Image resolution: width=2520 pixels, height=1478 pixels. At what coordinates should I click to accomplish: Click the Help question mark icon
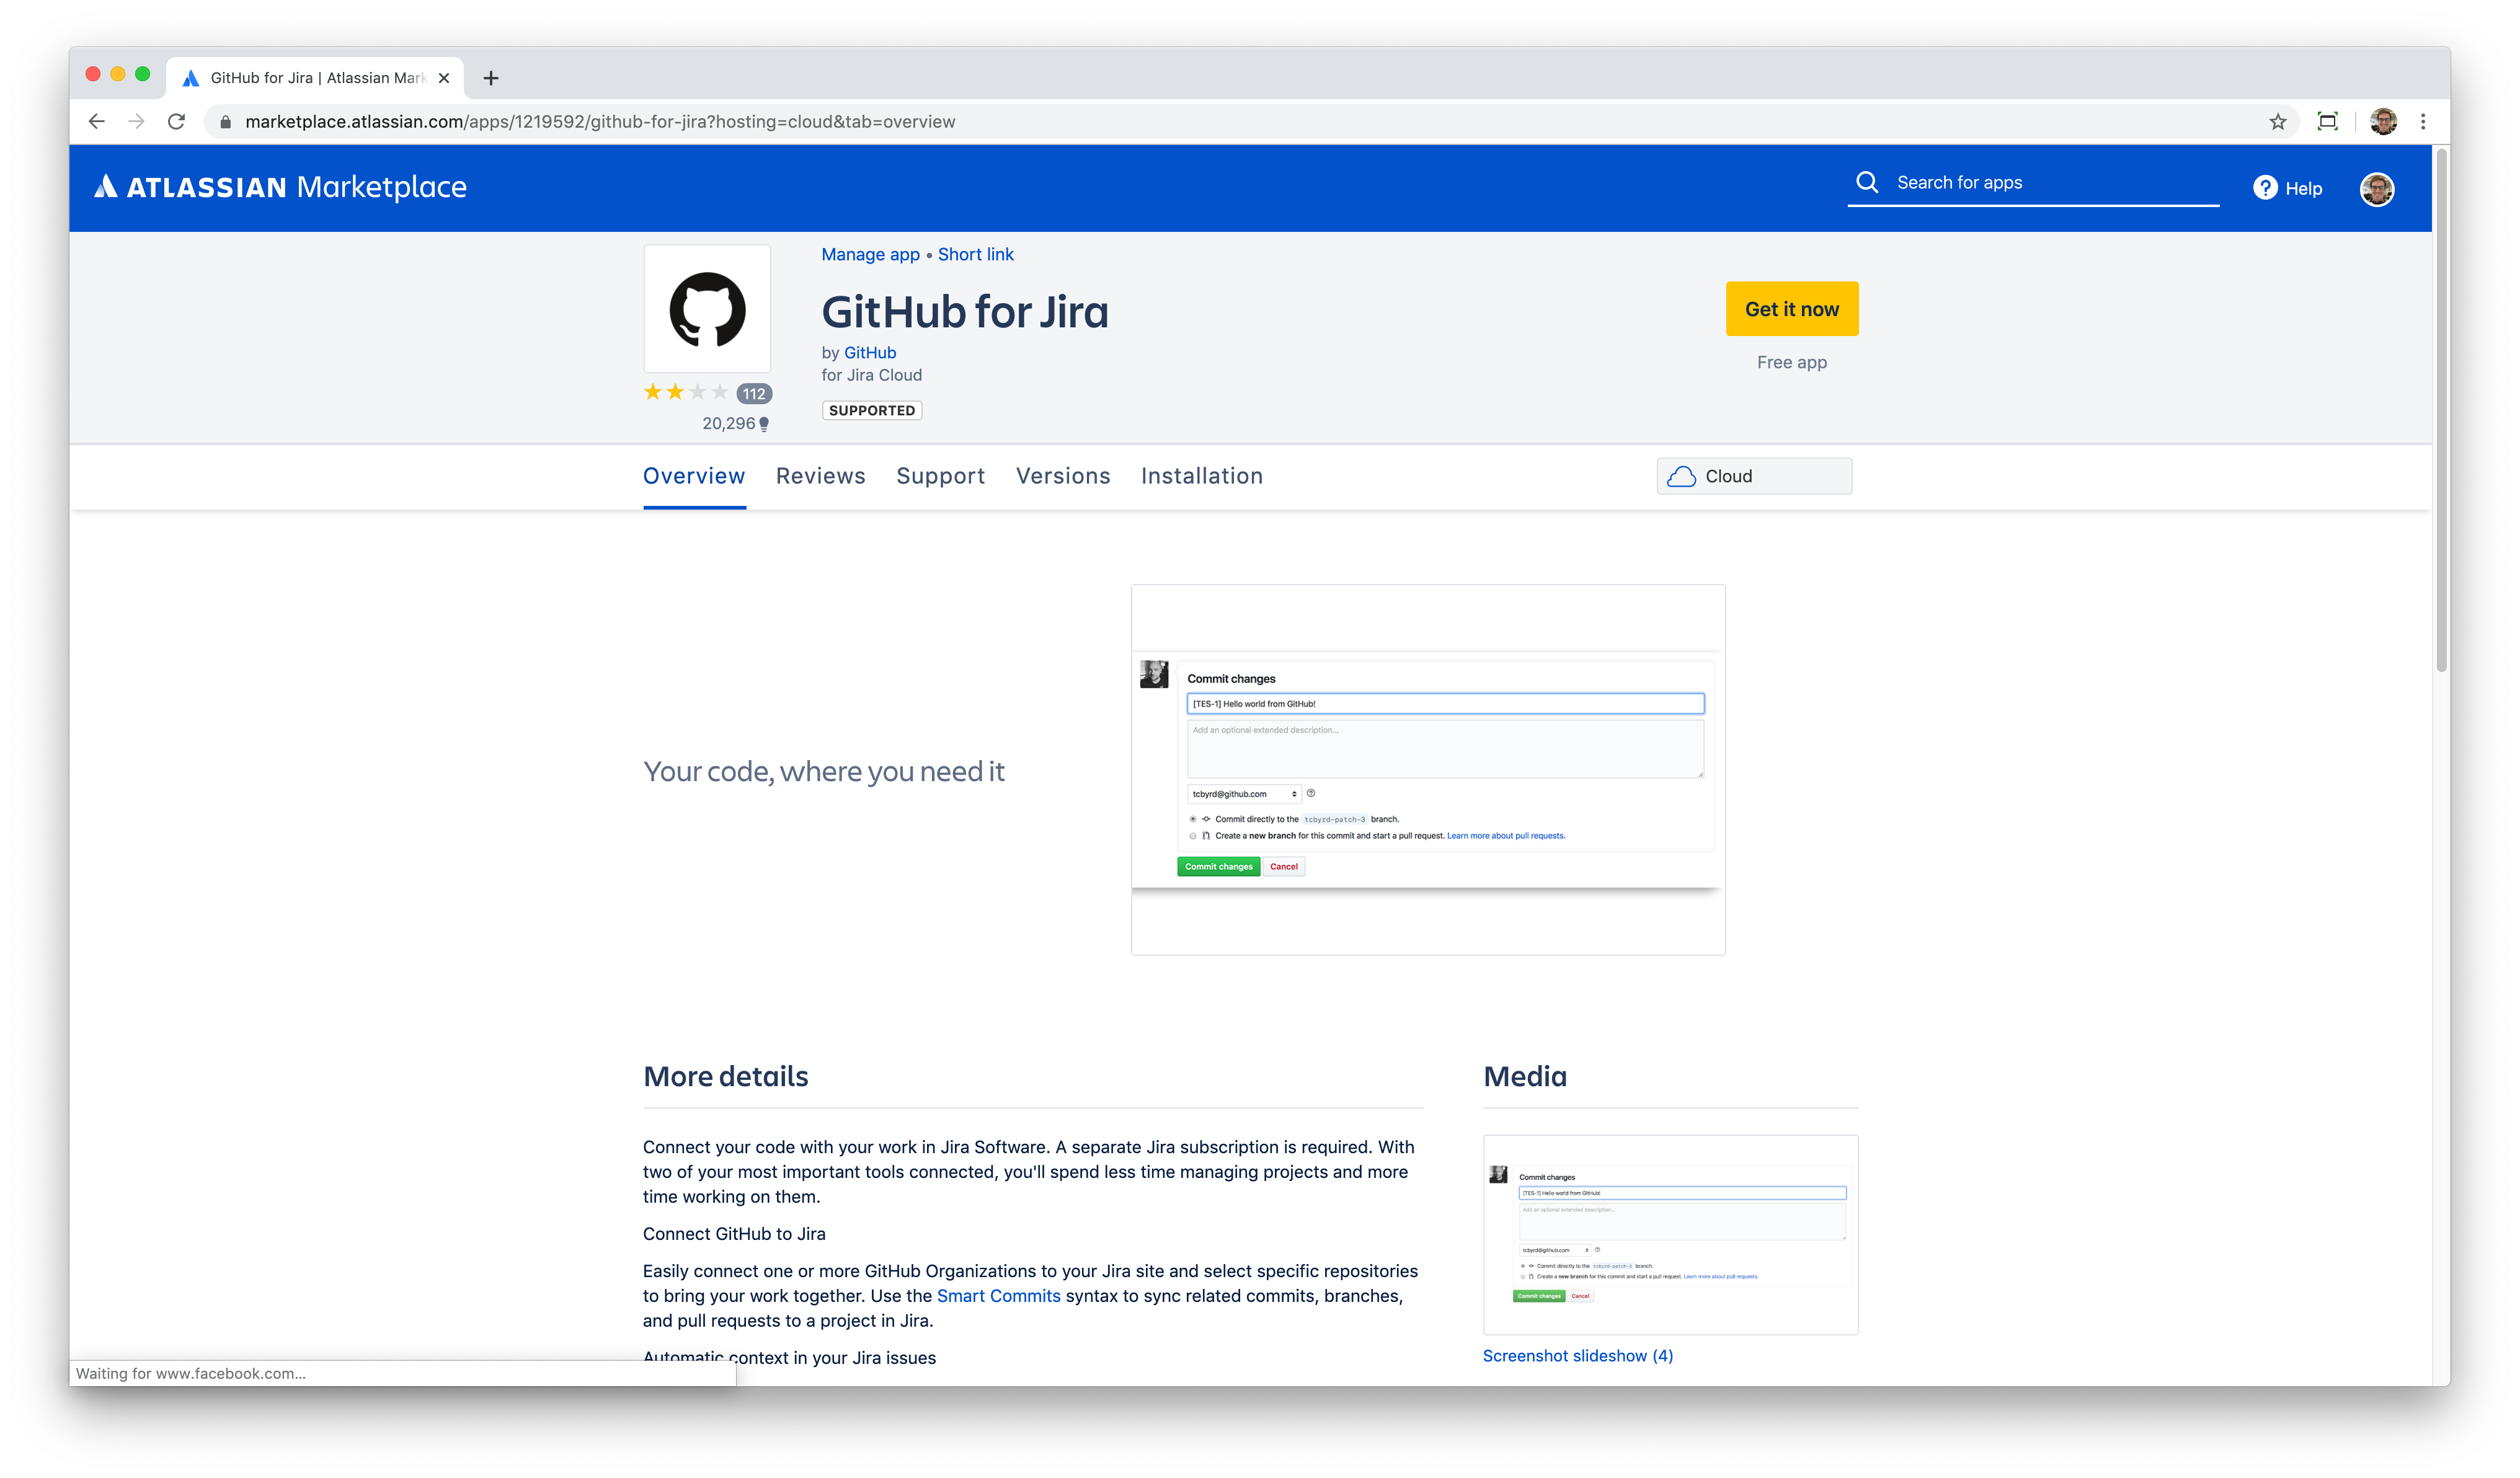tap(2265, 188)
